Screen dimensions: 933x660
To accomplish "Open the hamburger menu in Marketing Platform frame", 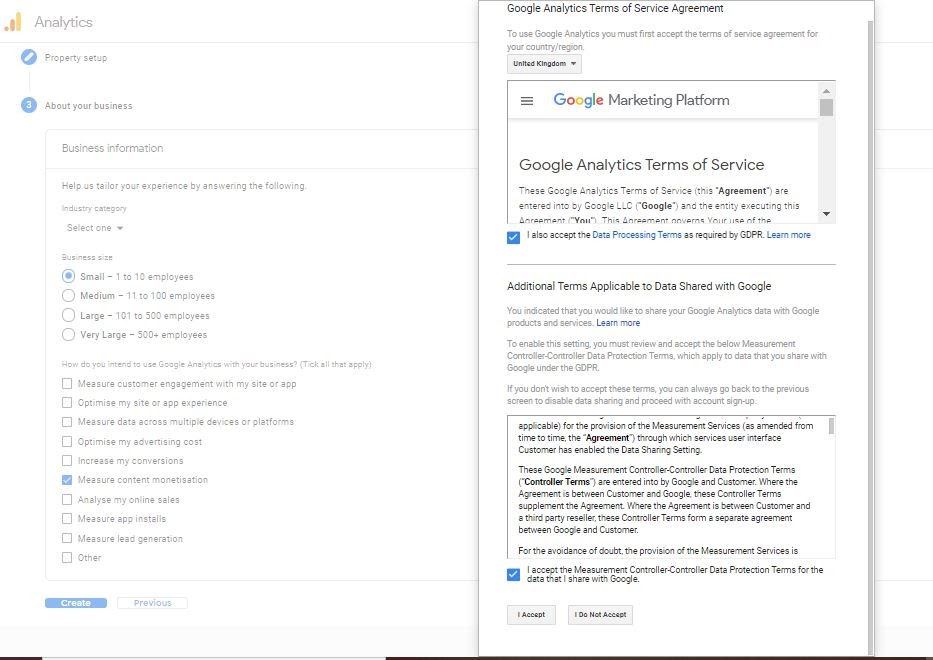I will [527, 101].
